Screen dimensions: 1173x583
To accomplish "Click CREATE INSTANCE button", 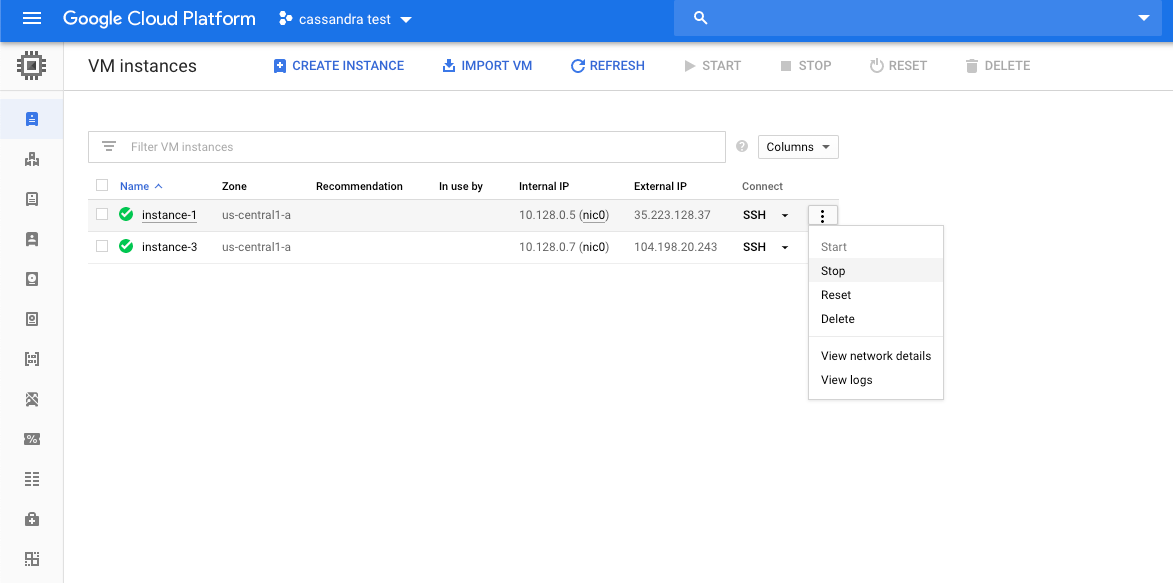I will coord(339,66).
